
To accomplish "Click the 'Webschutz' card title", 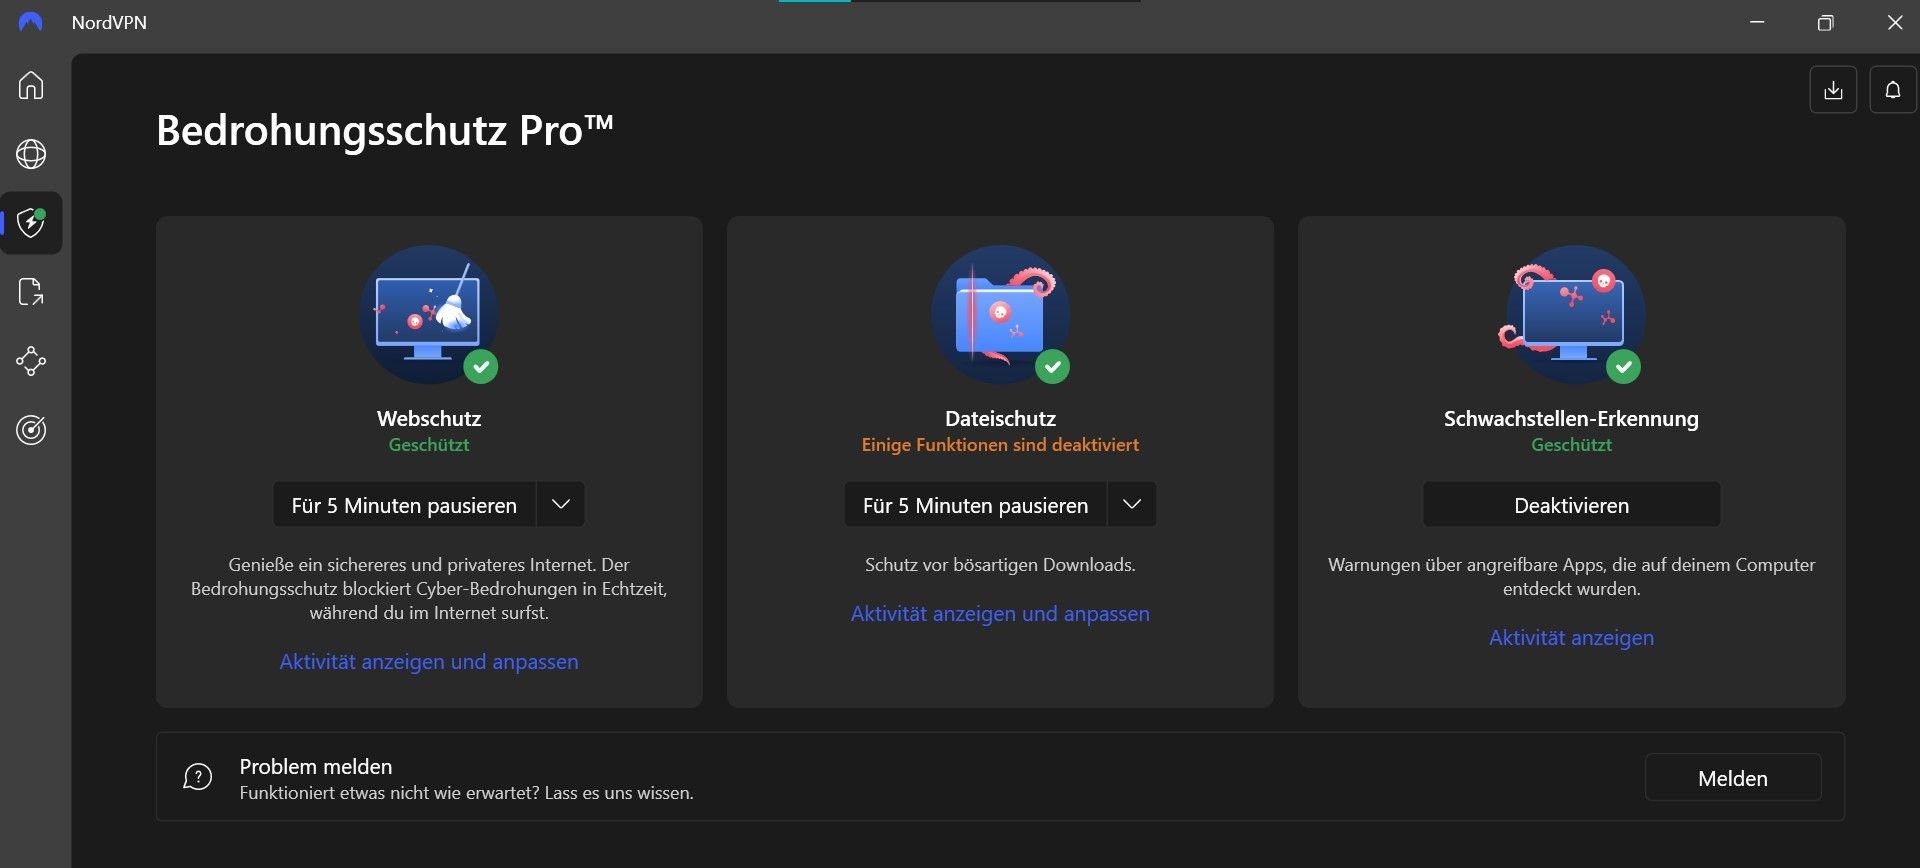I will tap(429, 419).
